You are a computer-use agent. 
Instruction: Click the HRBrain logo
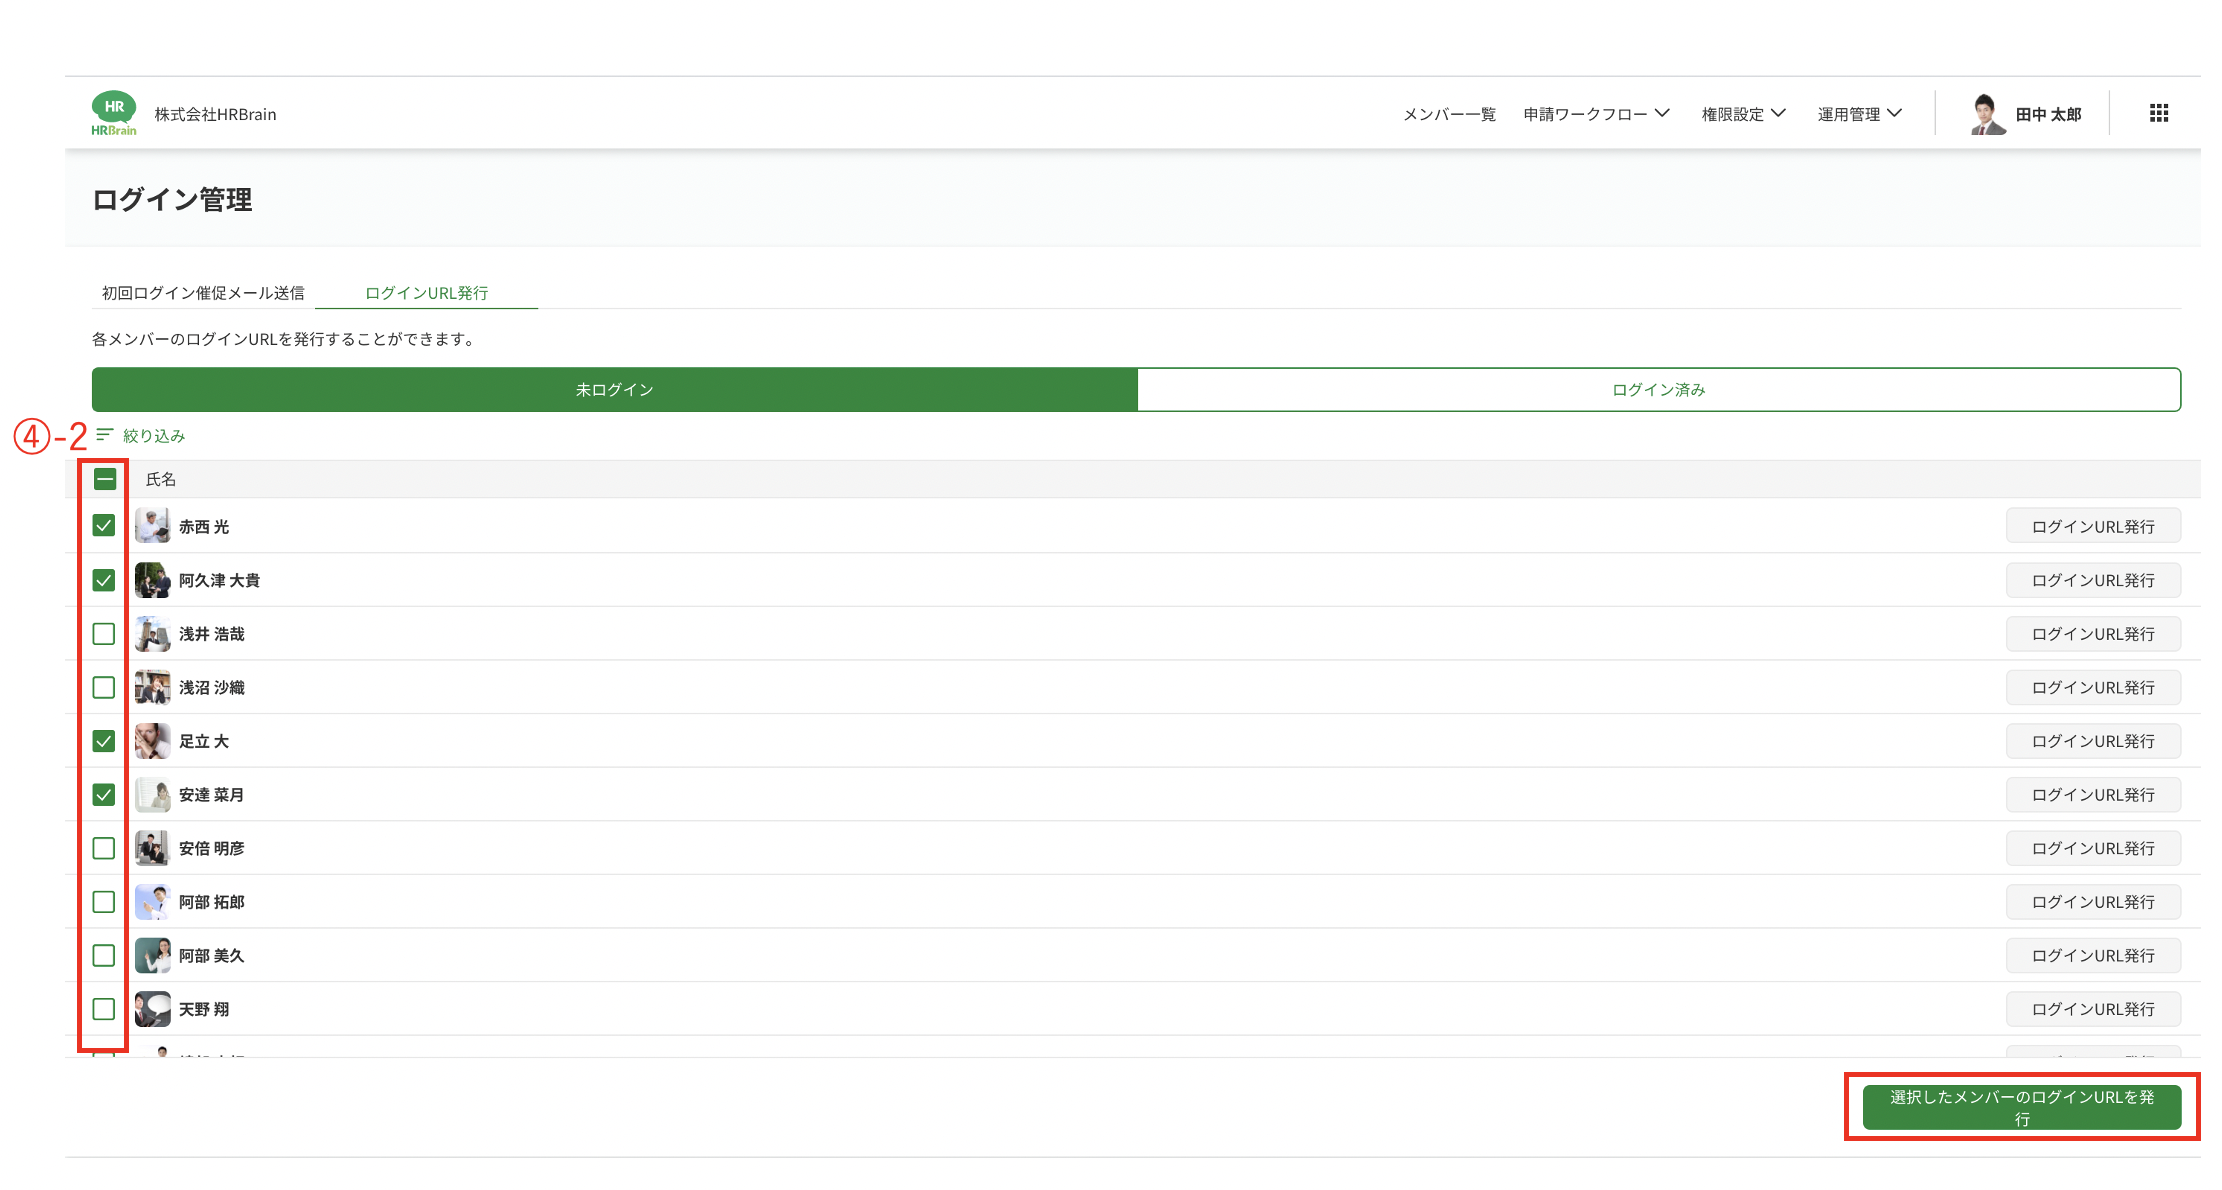coord(114,113)
